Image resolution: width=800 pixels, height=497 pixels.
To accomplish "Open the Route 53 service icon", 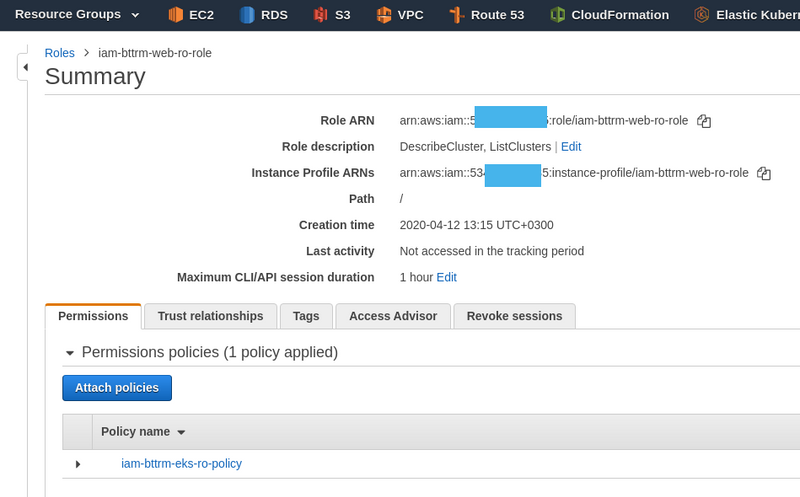I will click(x=456, y=15).
